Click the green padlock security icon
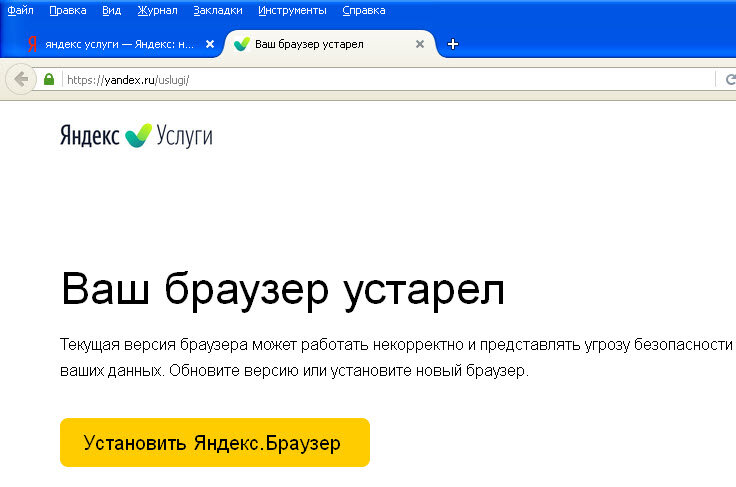The width and height of the screenshot is (736, 487). [x=49, y=79]
